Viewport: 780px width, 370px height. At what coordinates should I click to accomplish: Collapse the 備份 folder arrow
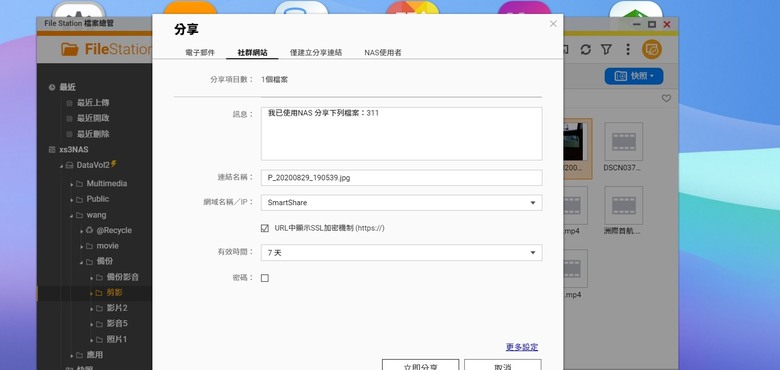click(82, 262)
